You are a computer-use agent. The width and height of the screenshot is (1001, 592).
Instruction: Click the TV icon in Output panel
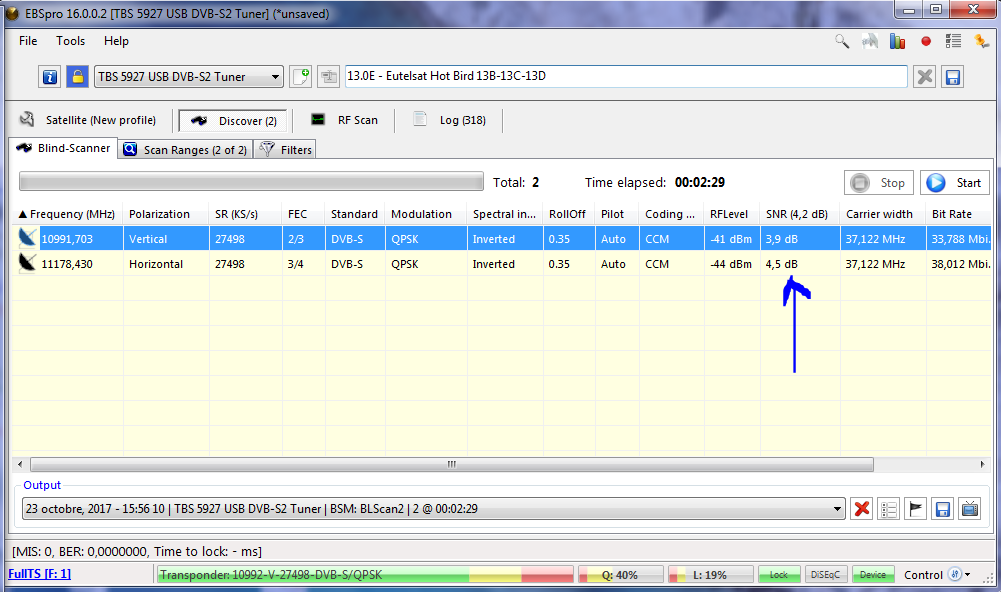[969, 509]
